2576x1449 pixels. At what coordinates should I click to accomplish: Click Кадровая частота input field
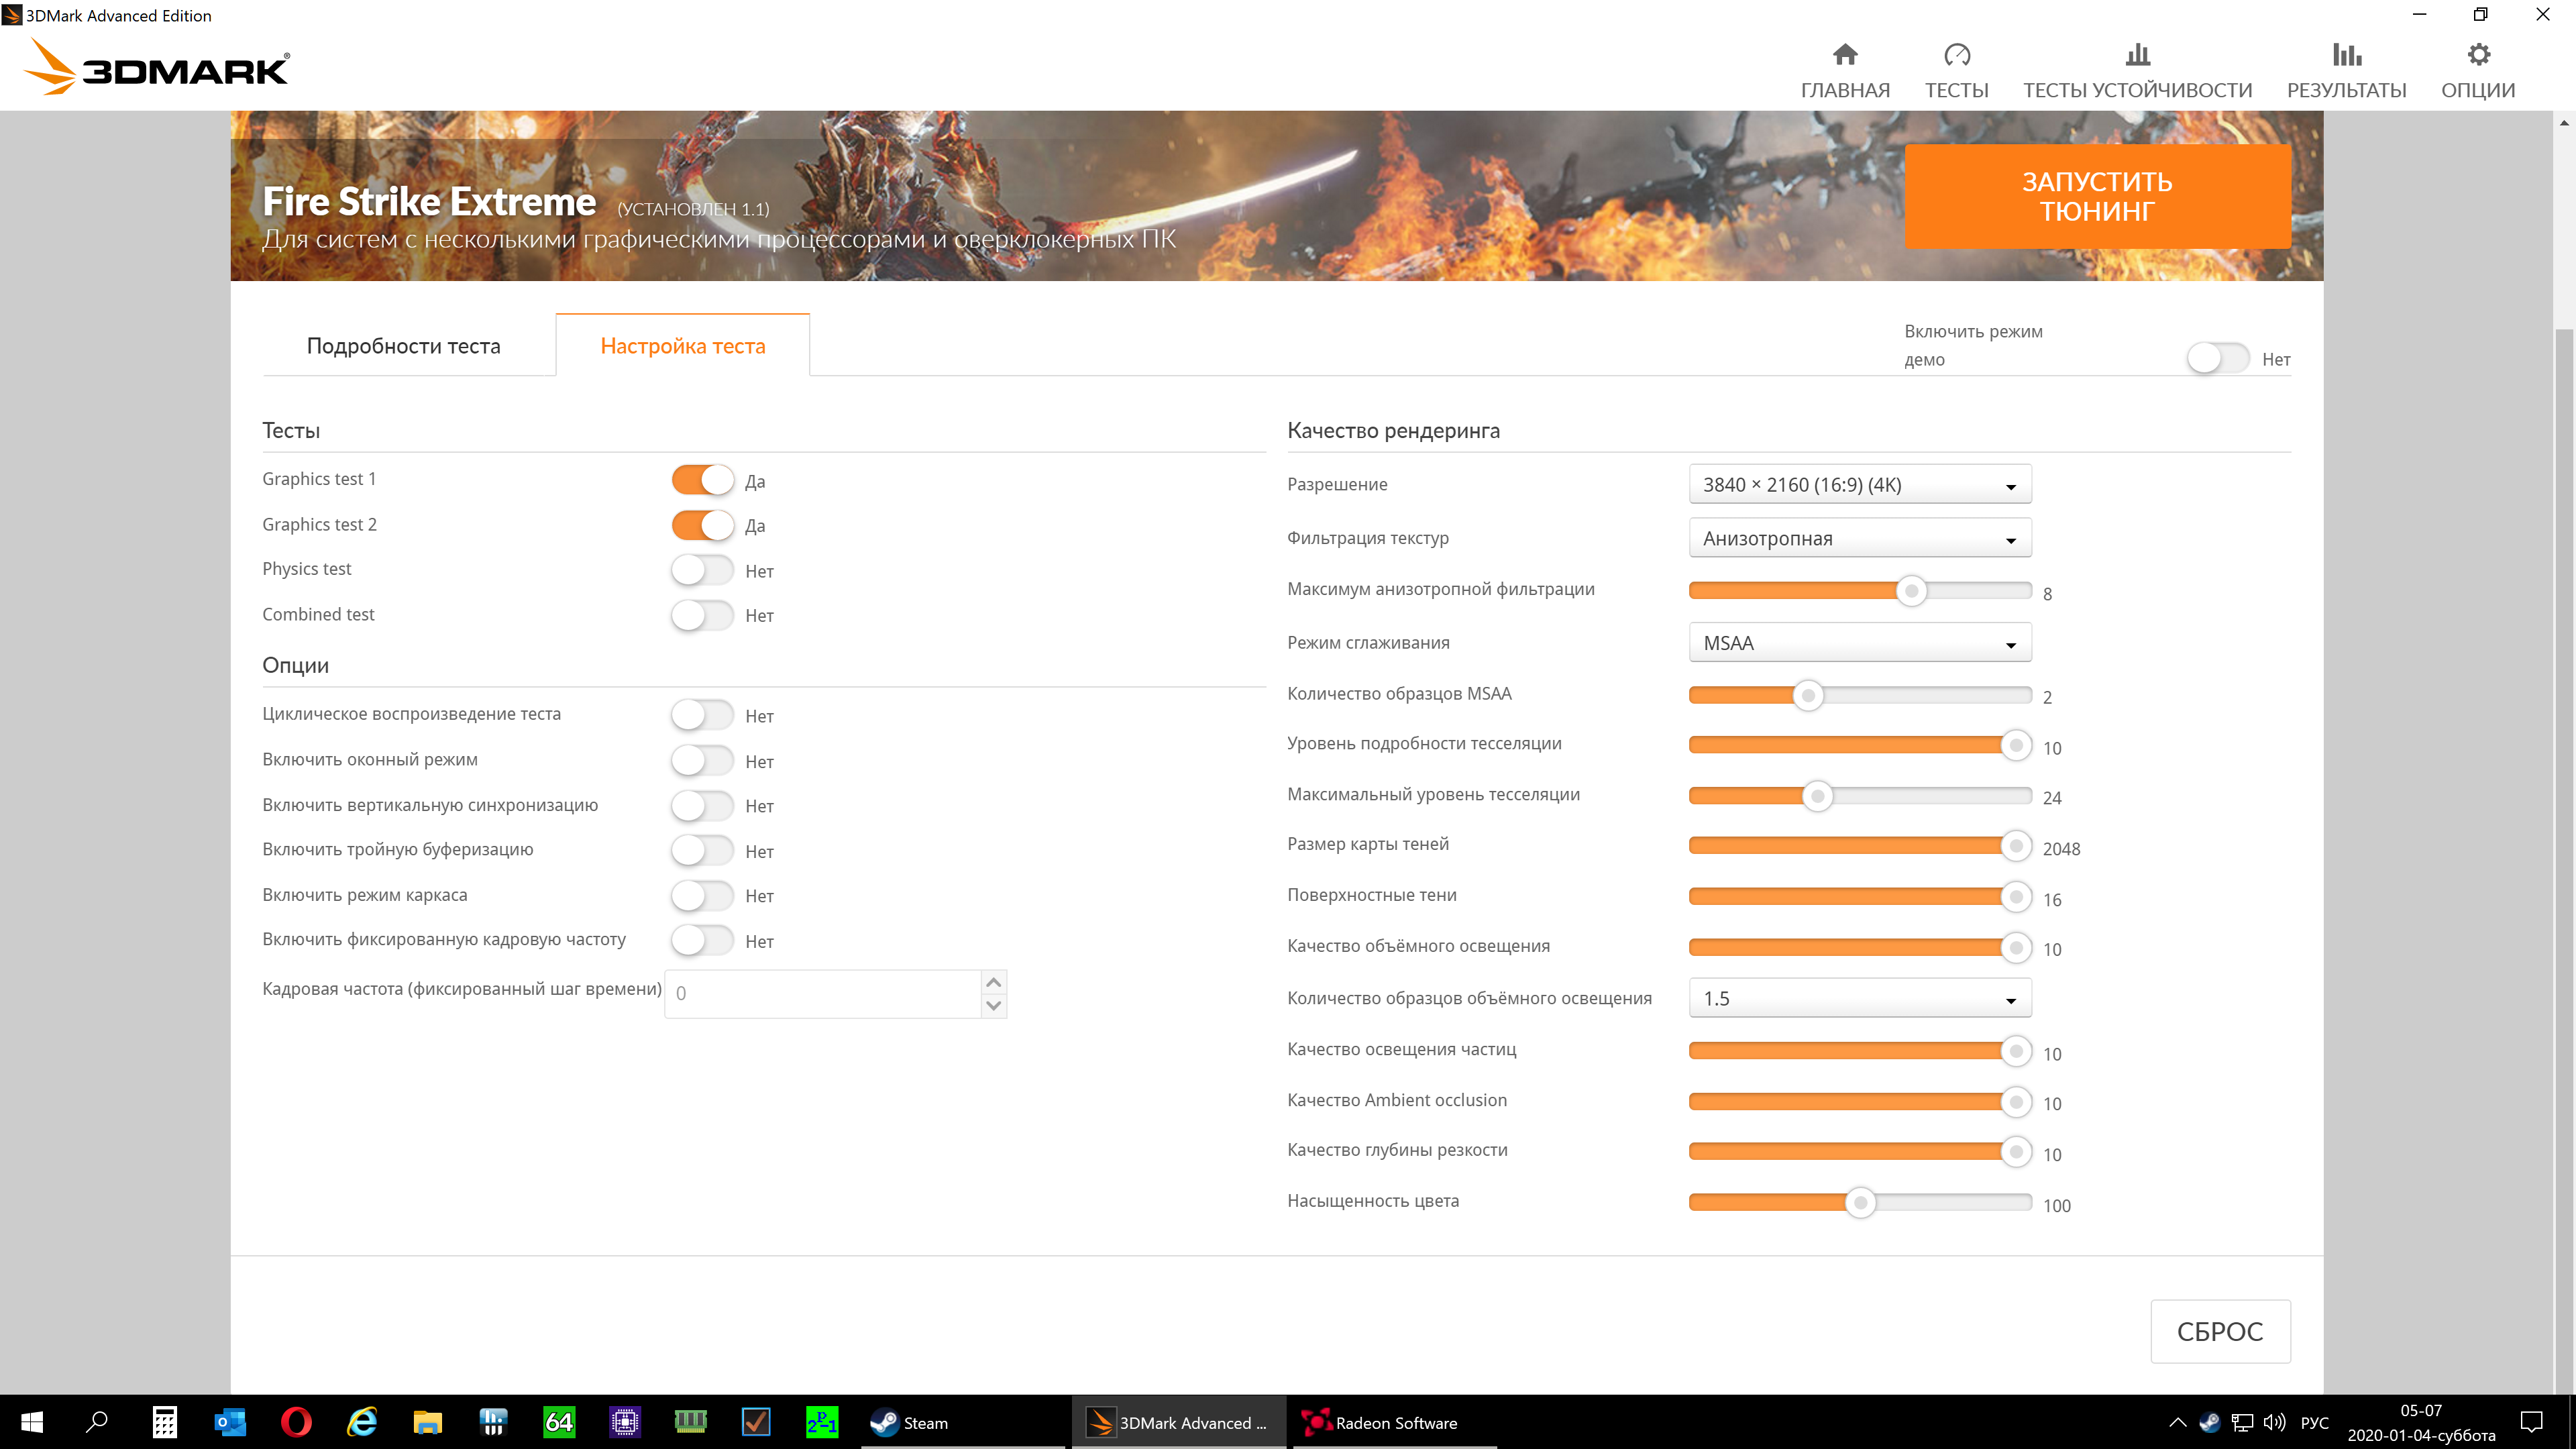[824, 994]
